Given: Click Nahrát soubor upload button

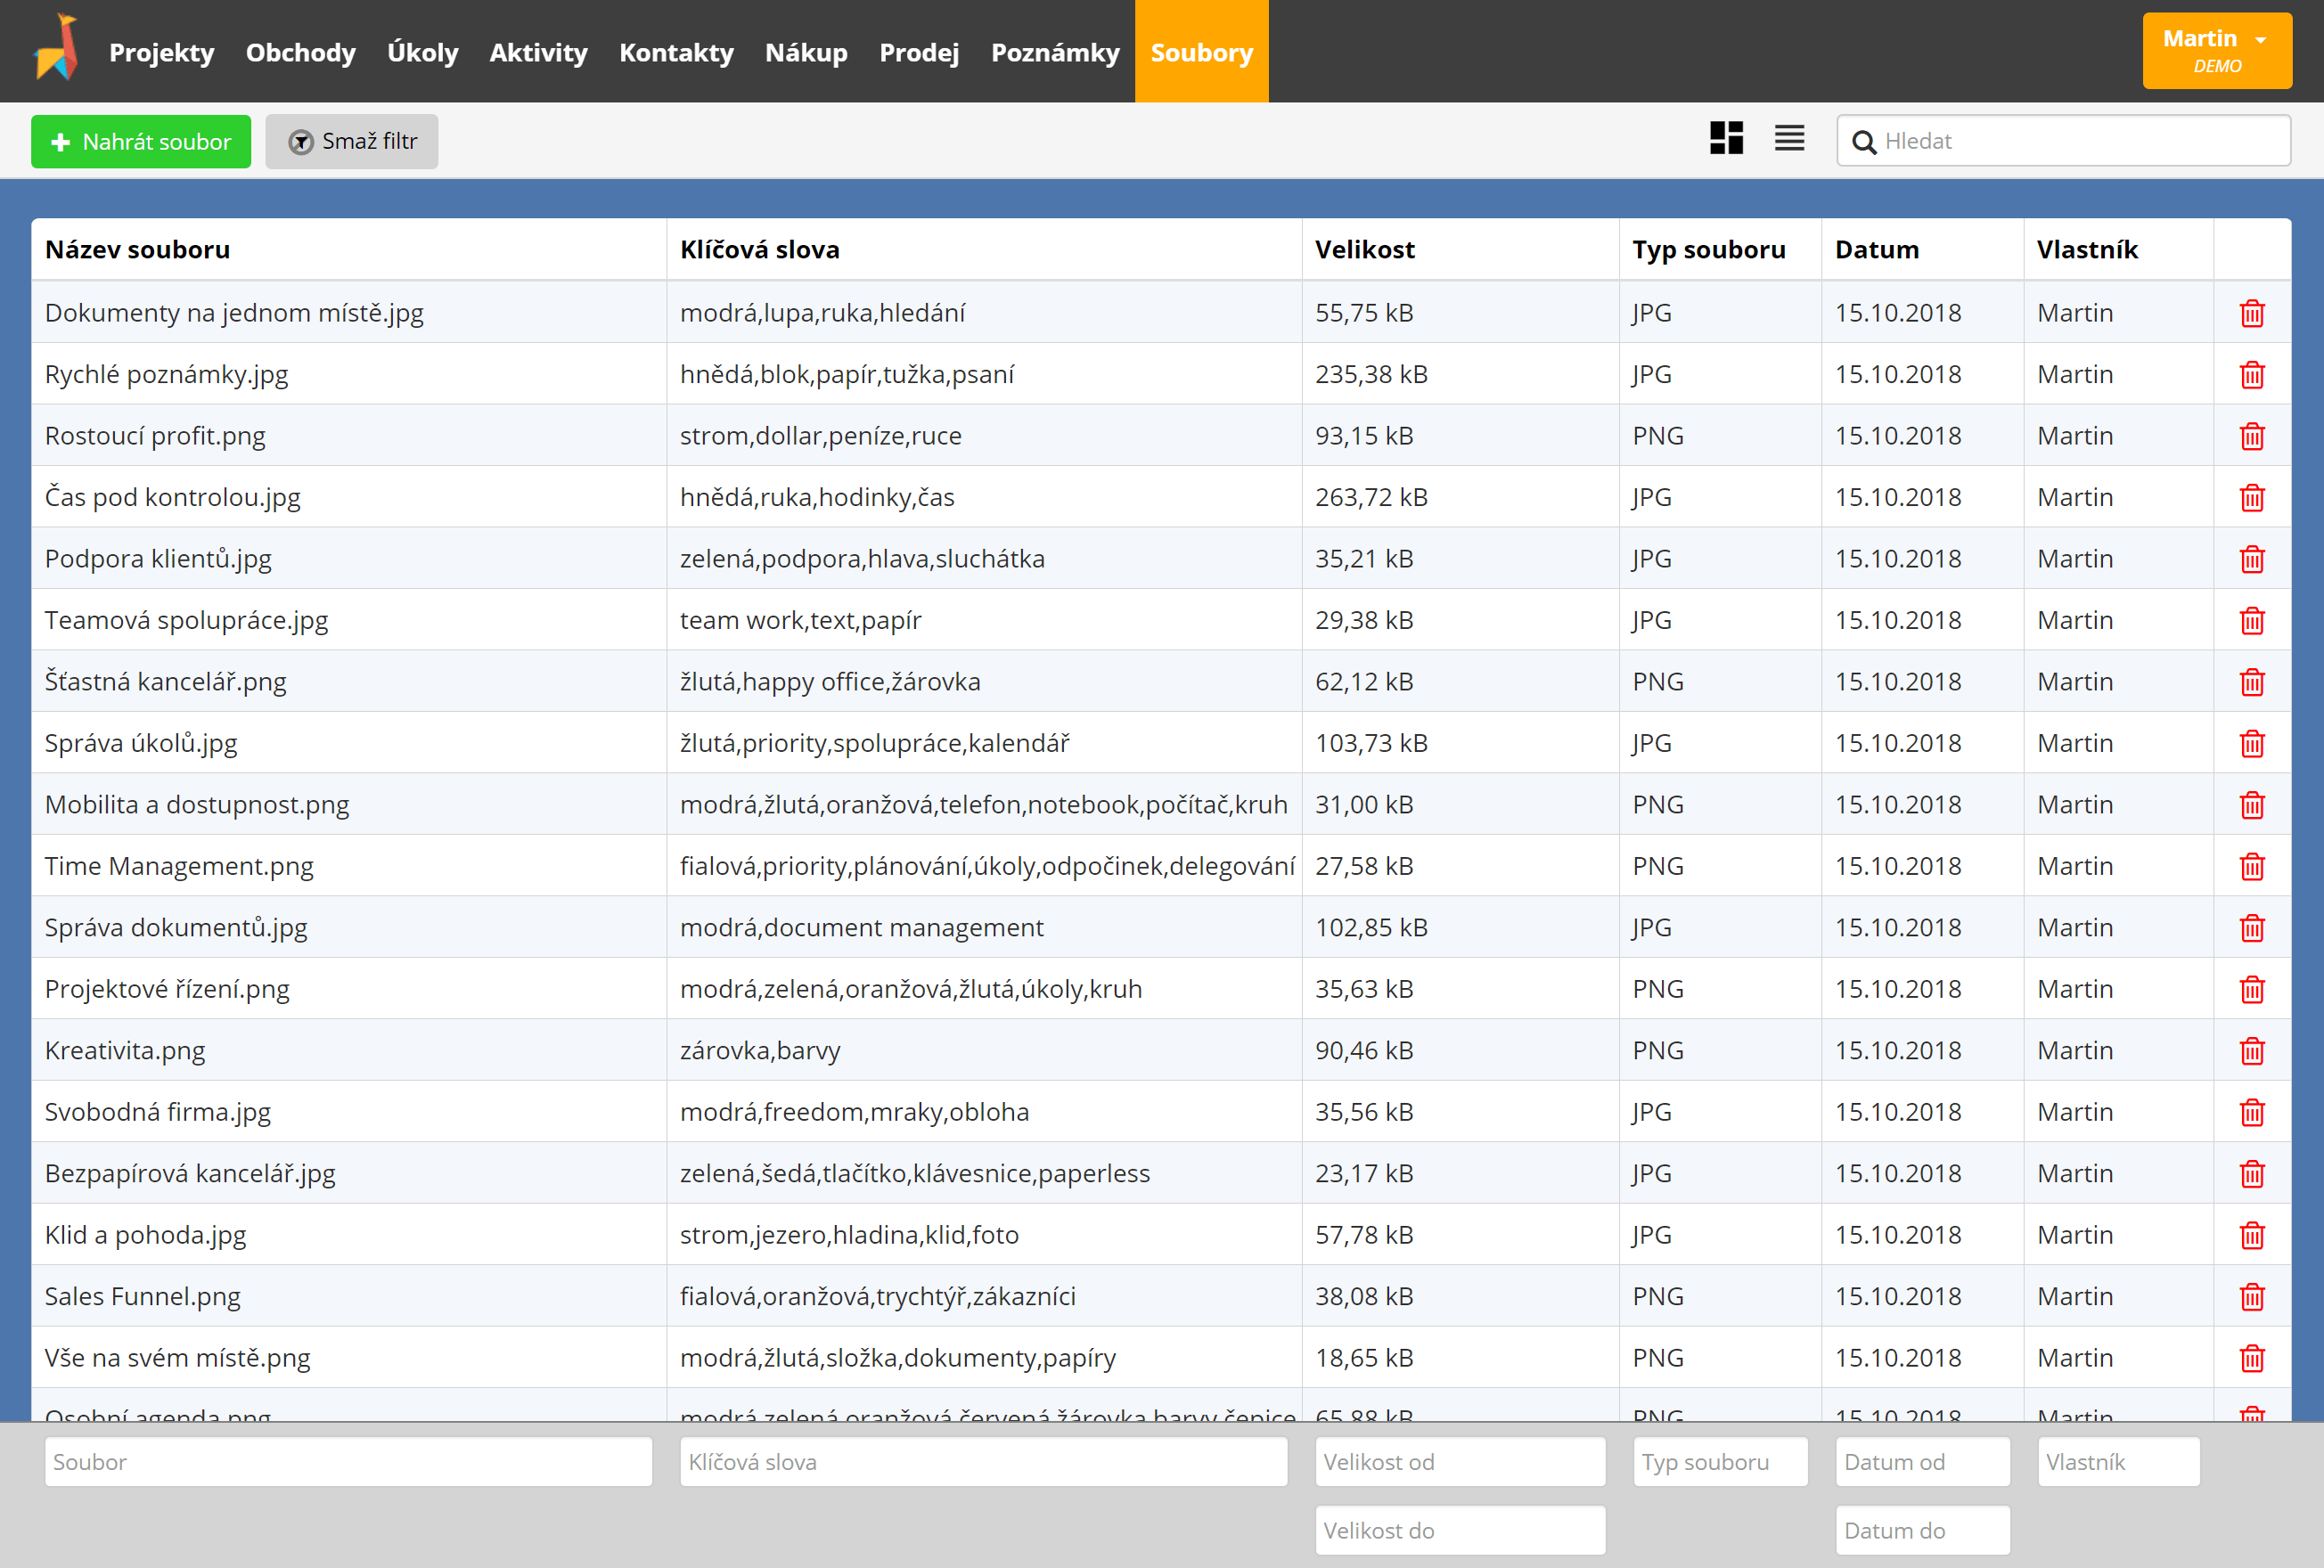Looking at the screenshot, I should click(x=141, y=141).
